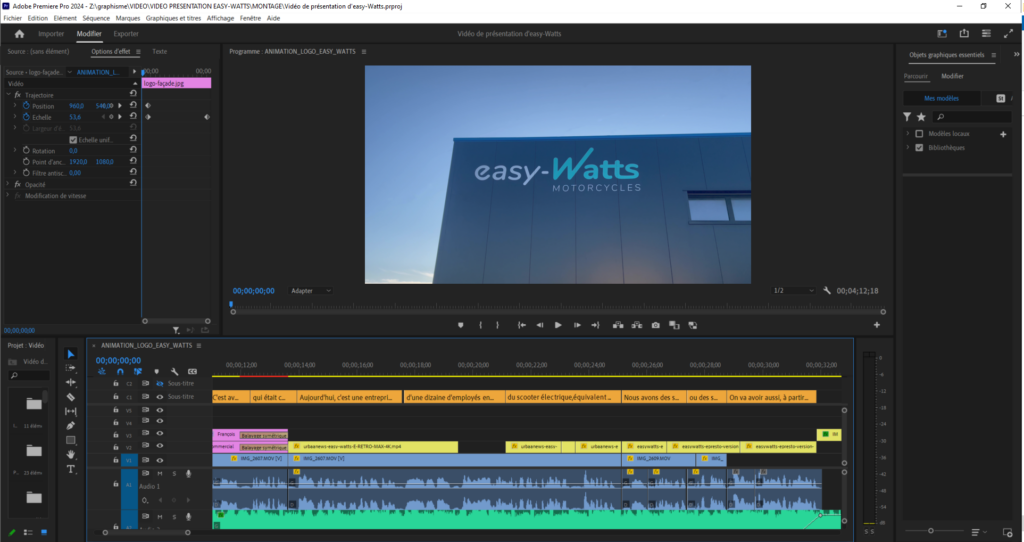Select the Track Select Forward tool
This screenshot has height=542, width=1024.
[x=71, y=368]
